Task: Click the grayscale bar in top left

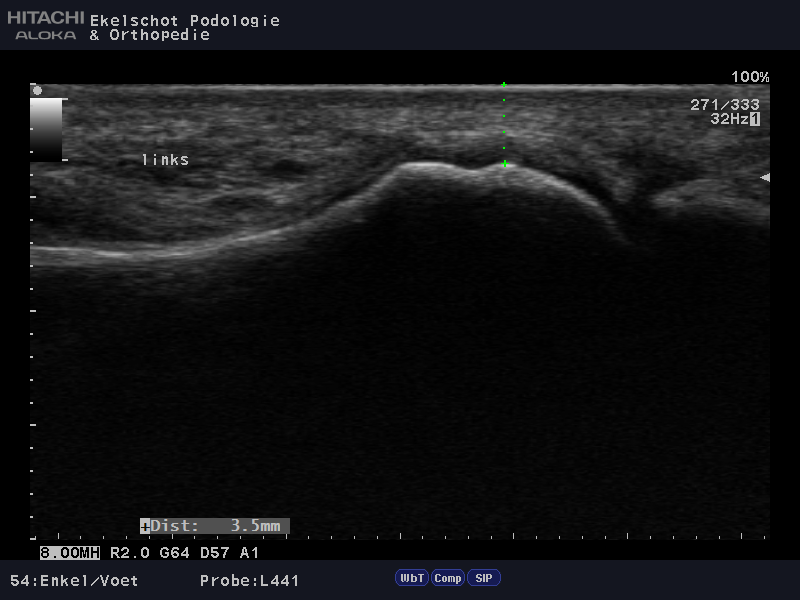Action: coord(46,130)
